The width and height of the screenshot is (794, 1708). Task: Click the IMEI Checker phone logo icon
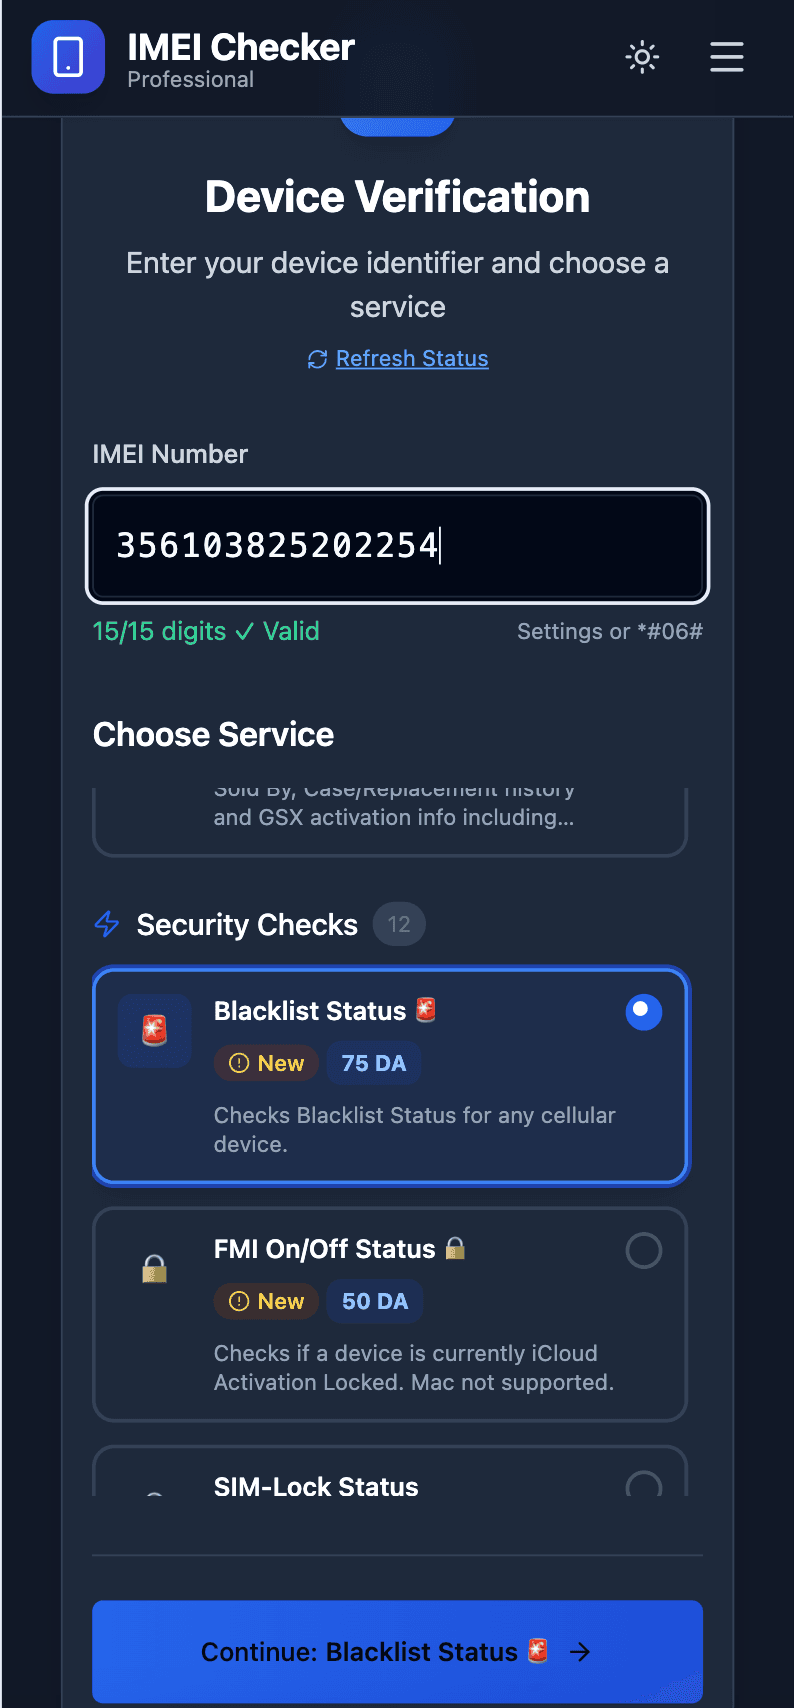point(67,57)
